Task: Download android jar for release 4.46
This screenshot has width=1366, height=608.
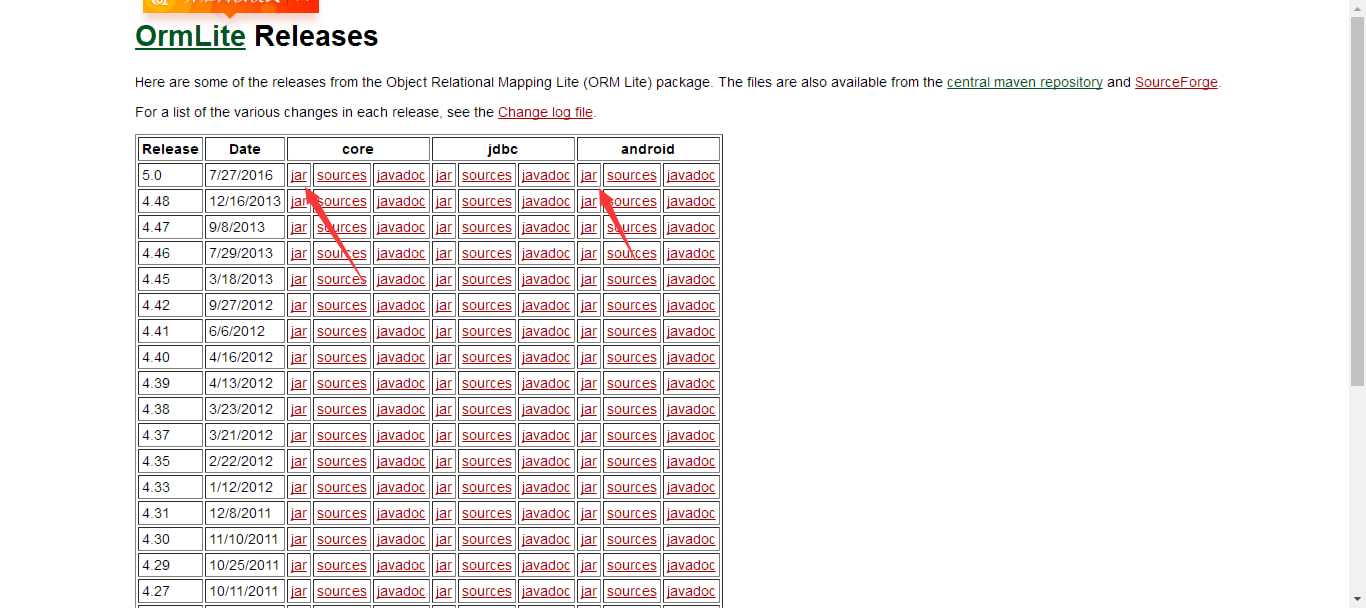Action: point(589,253)
